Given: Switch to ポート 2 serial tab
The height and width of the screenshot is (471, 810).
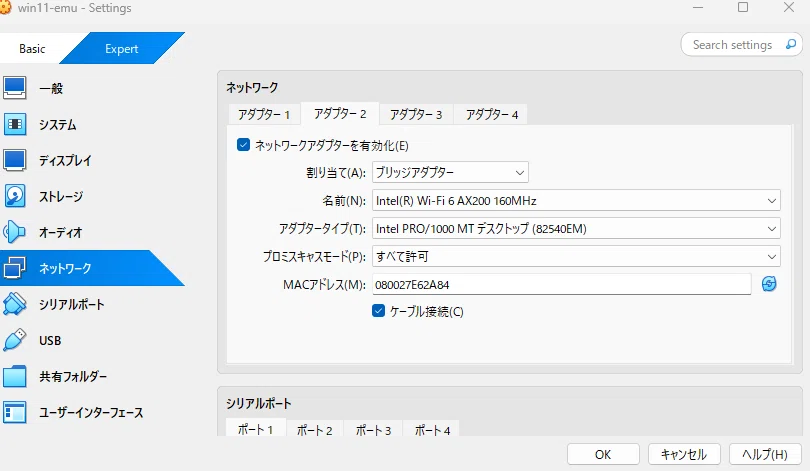Looking at the screenshot, I should [x=315, y=430].
